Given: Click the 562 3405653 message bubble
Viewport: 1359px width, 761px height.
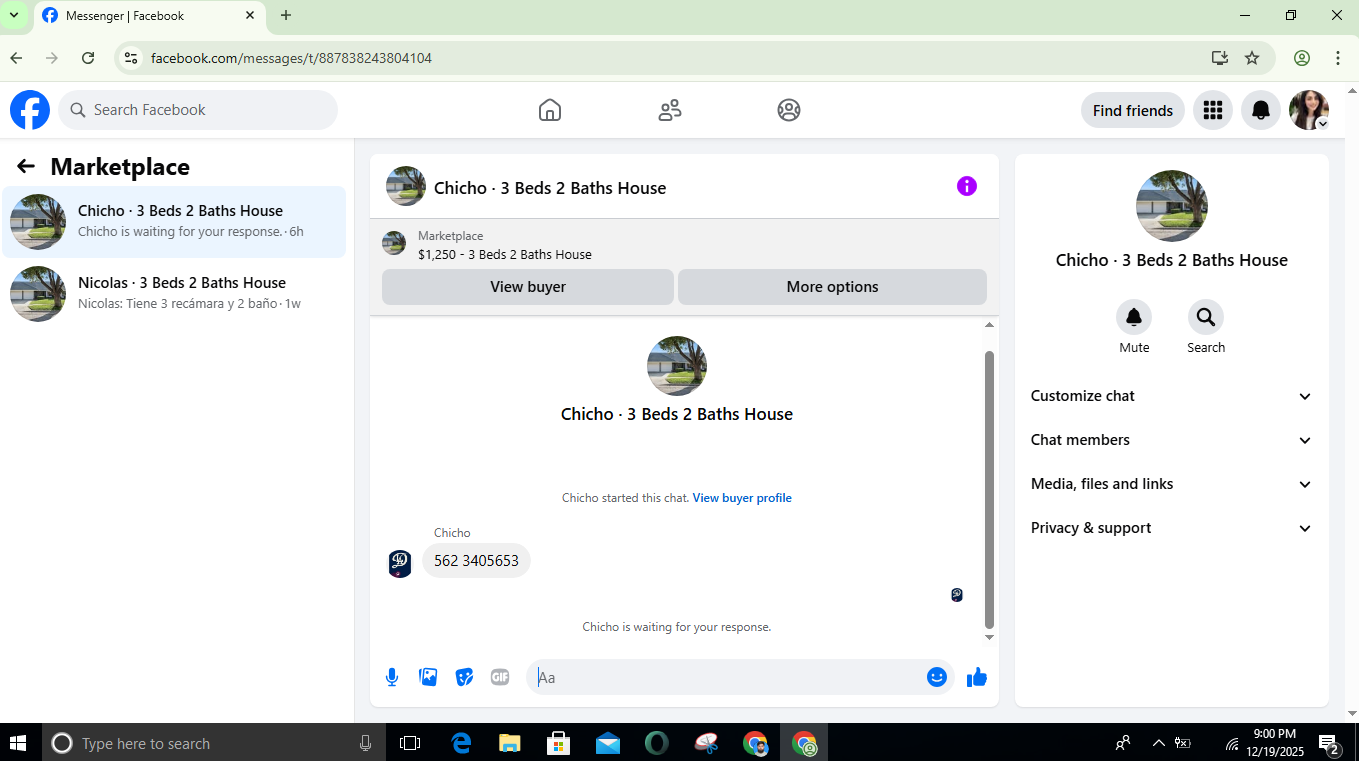Looking at the screenshot, I should (x=476, y=561).
